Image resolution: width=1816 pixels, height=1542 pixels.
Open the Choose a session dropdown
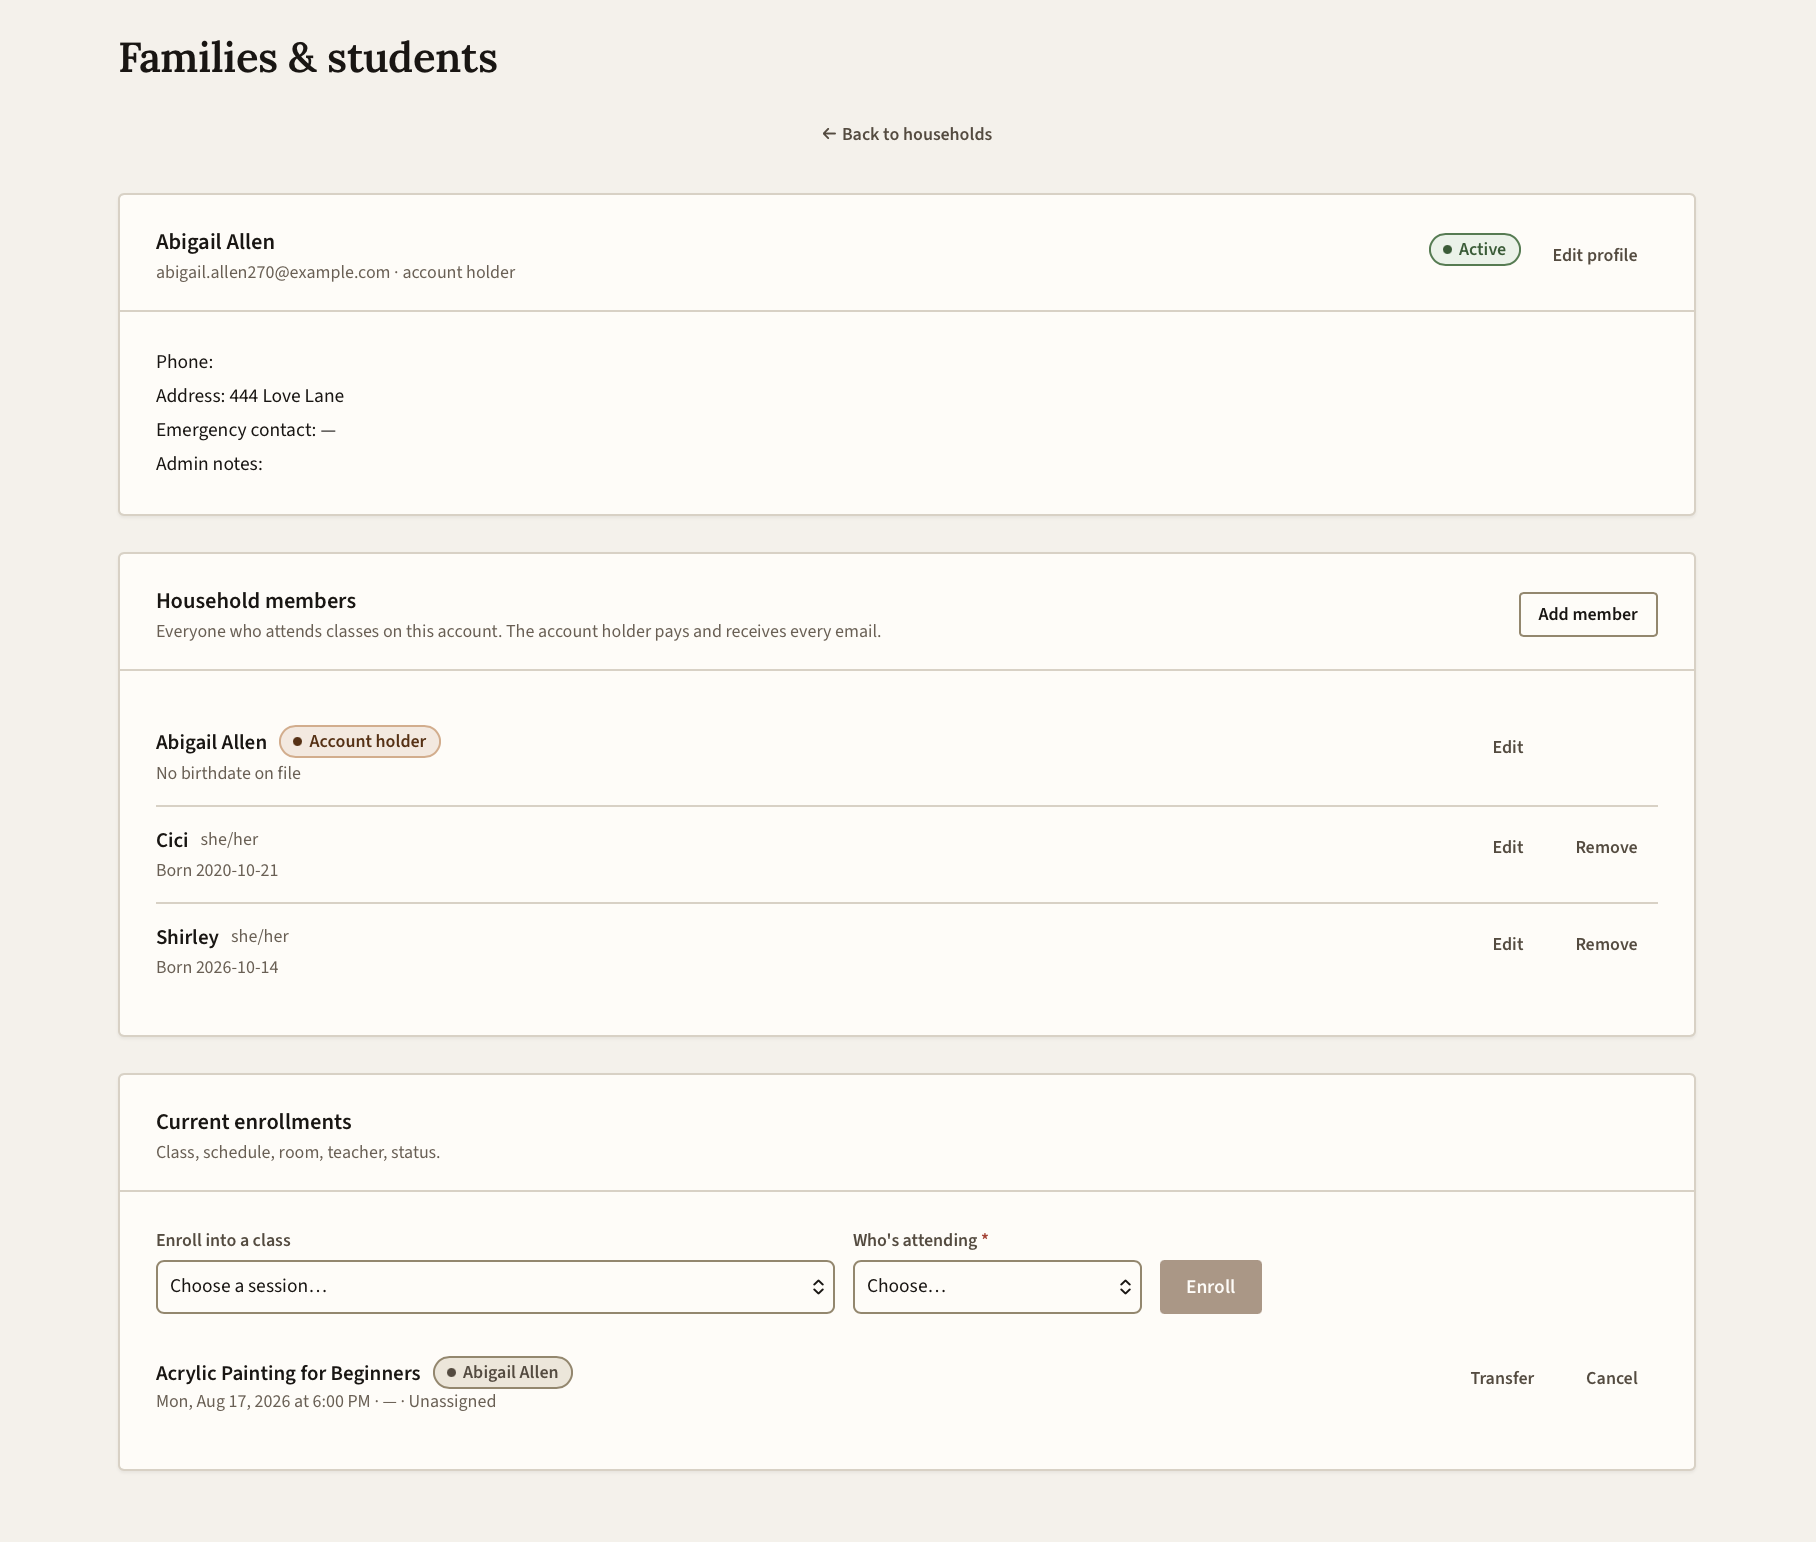pos(495,1287)
